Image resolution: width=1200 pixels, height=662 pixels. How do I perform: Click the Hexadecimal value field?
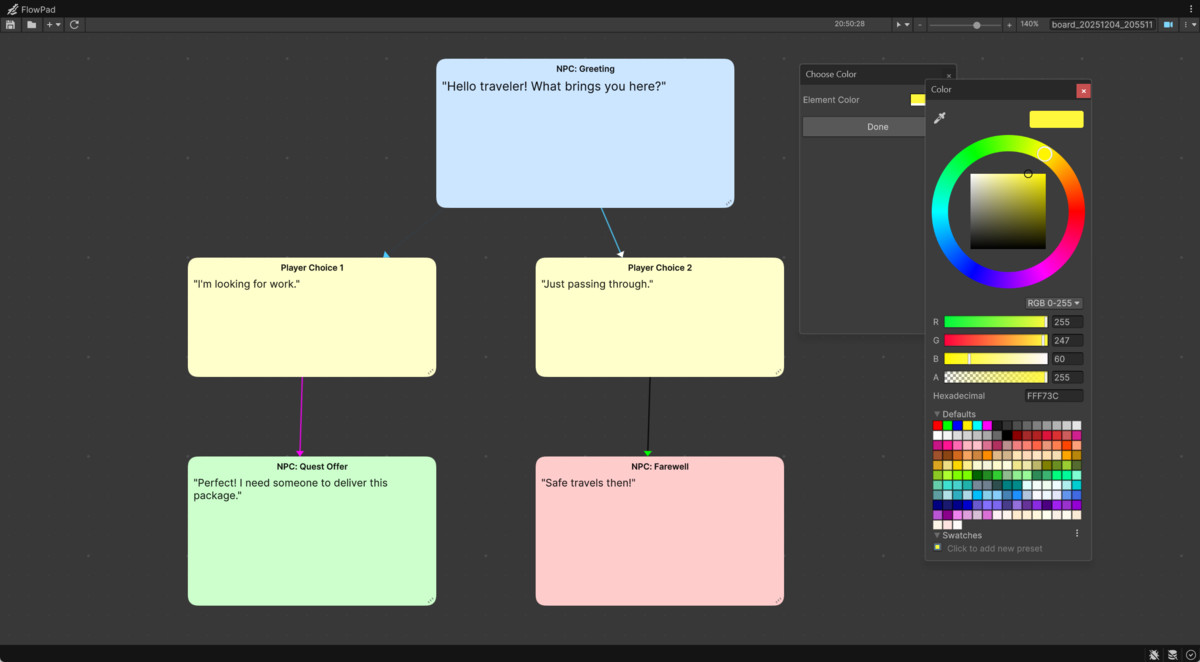(x=1053, y=395)
